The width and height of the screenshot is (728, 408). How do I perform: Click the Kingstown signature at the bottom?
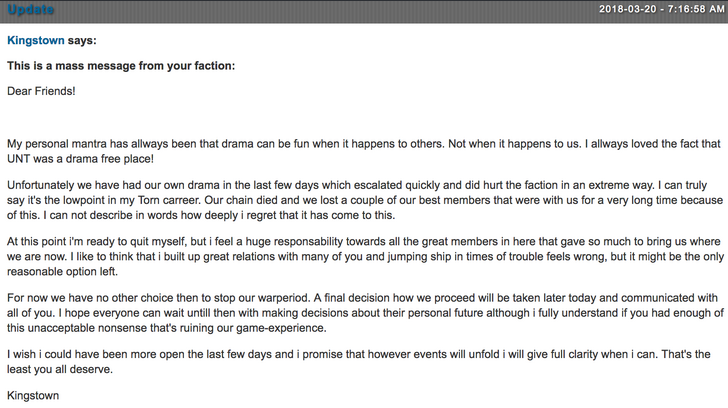[33, 395]
